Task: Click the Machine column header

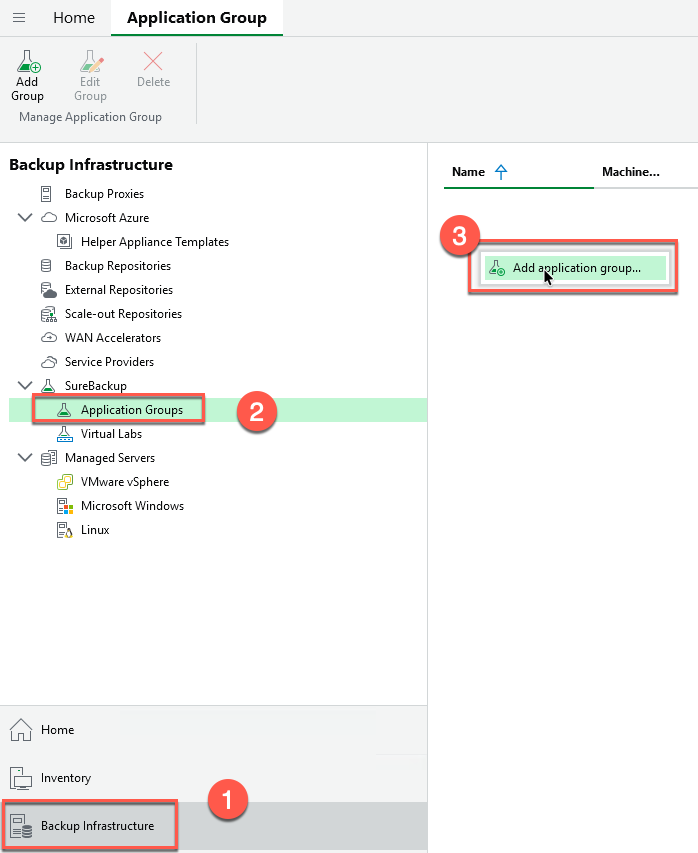Action: pos(630,172)
